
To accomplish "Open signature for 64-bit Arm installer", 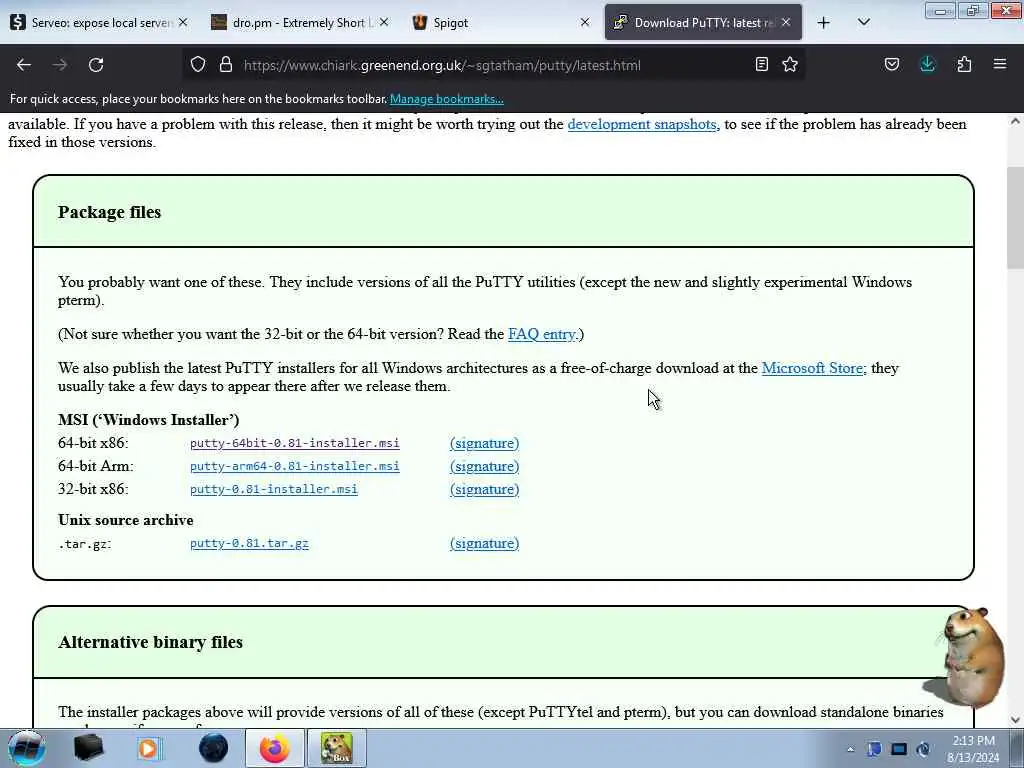I will pos(485,466).
